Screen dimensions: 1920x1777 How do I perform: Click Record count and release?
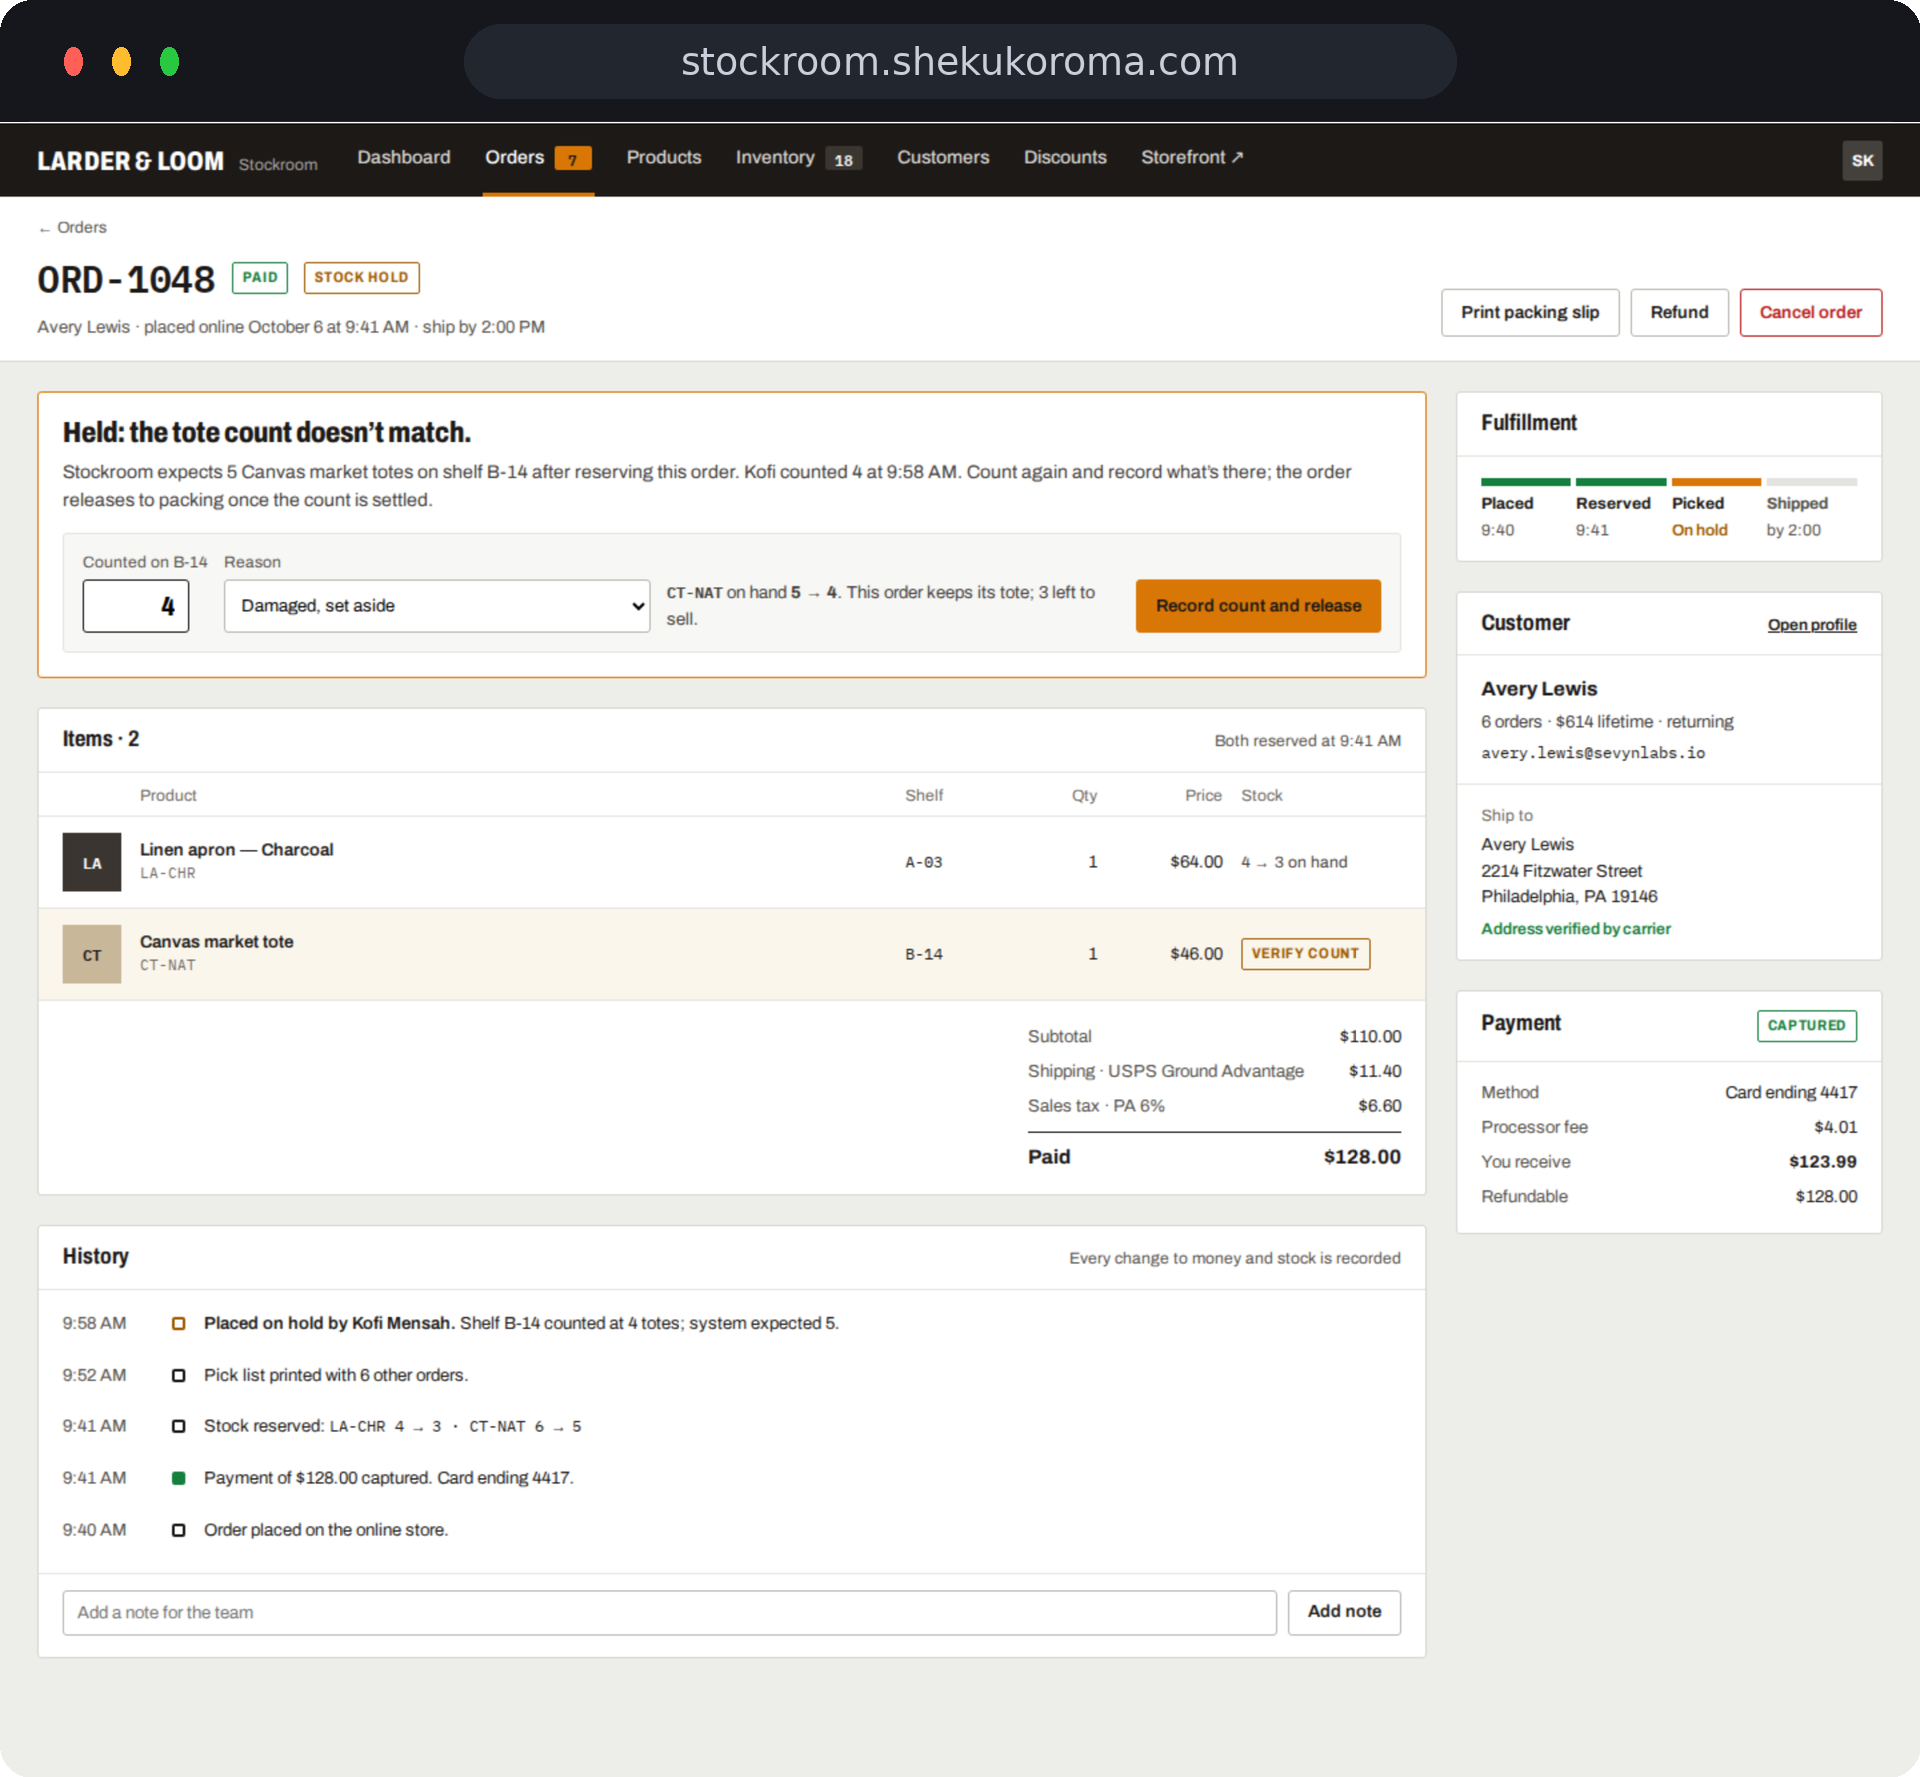[x=1258, y=606]
